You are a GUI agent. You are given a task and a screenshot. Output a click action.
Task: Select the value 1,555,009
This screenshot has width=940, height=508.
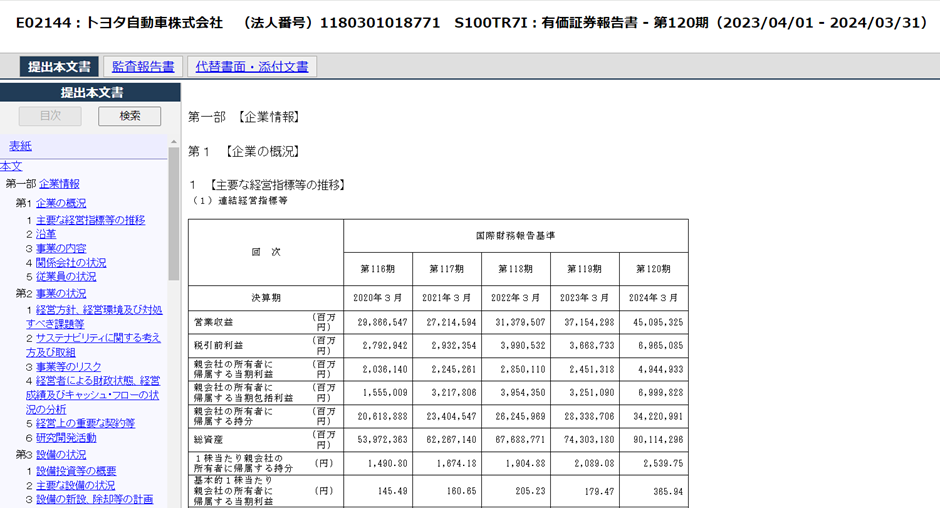point(385,392)
